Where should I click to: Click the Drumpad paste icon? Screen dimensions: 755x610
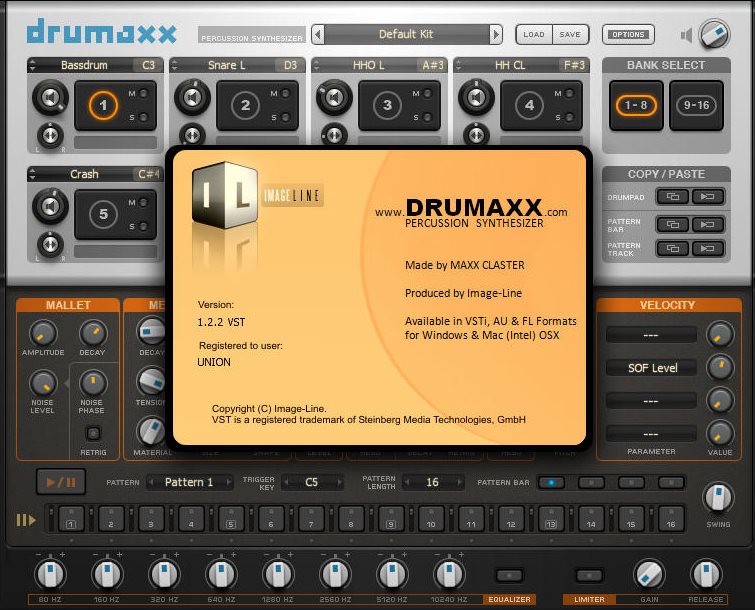[x=708, y=197]
